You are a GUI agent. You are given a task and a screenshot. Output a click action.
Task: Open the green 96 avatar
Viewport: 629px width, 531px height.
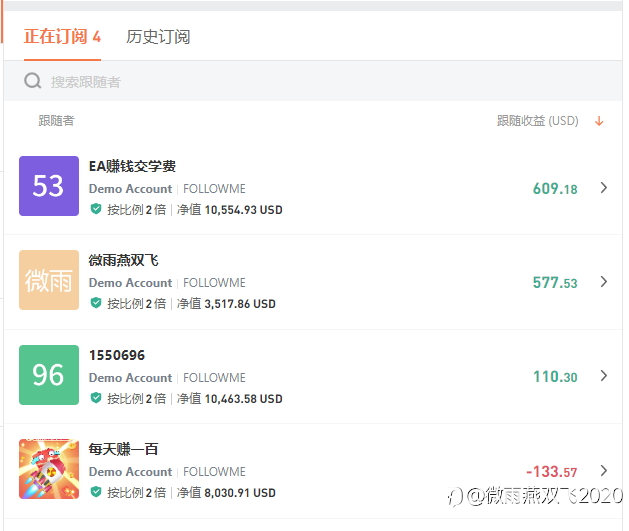click(x=49, y=375)
